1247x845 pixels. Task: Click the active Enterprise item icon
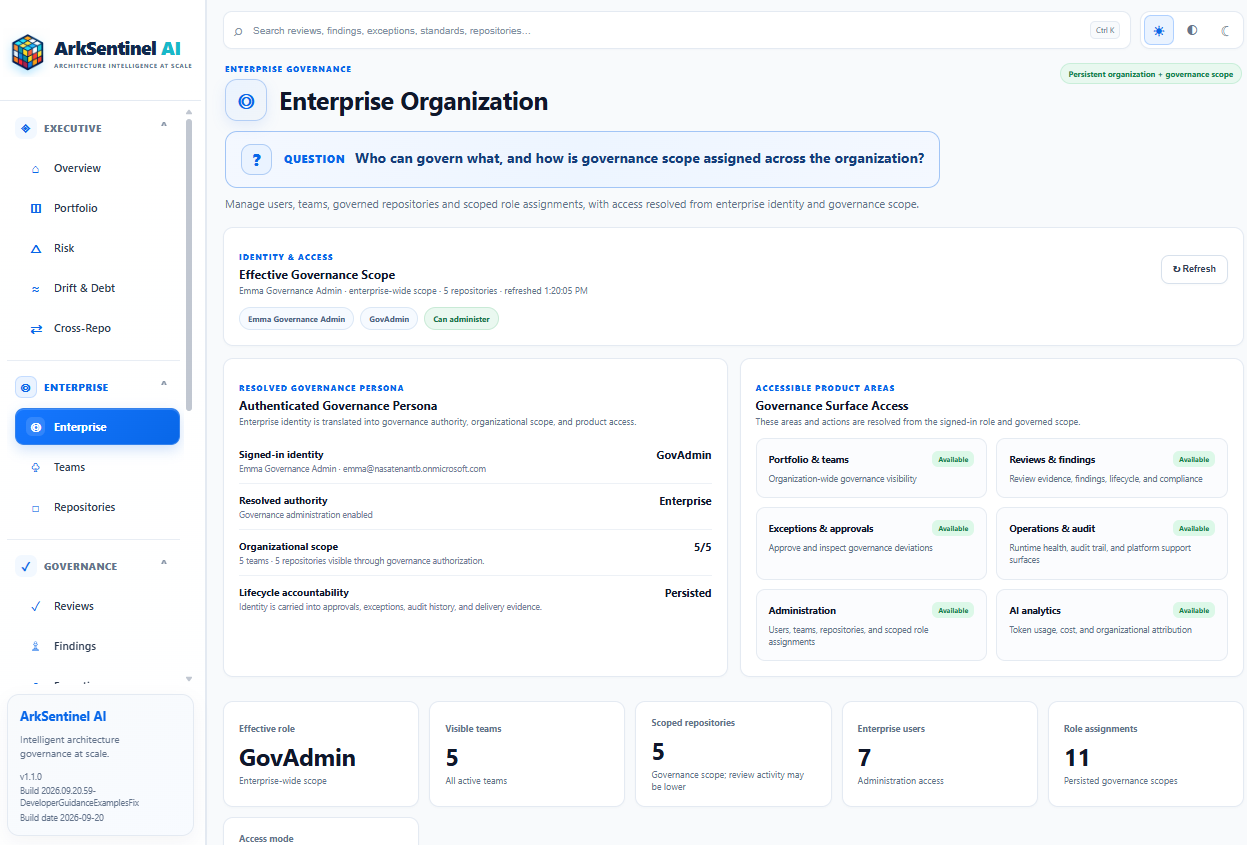36,427
